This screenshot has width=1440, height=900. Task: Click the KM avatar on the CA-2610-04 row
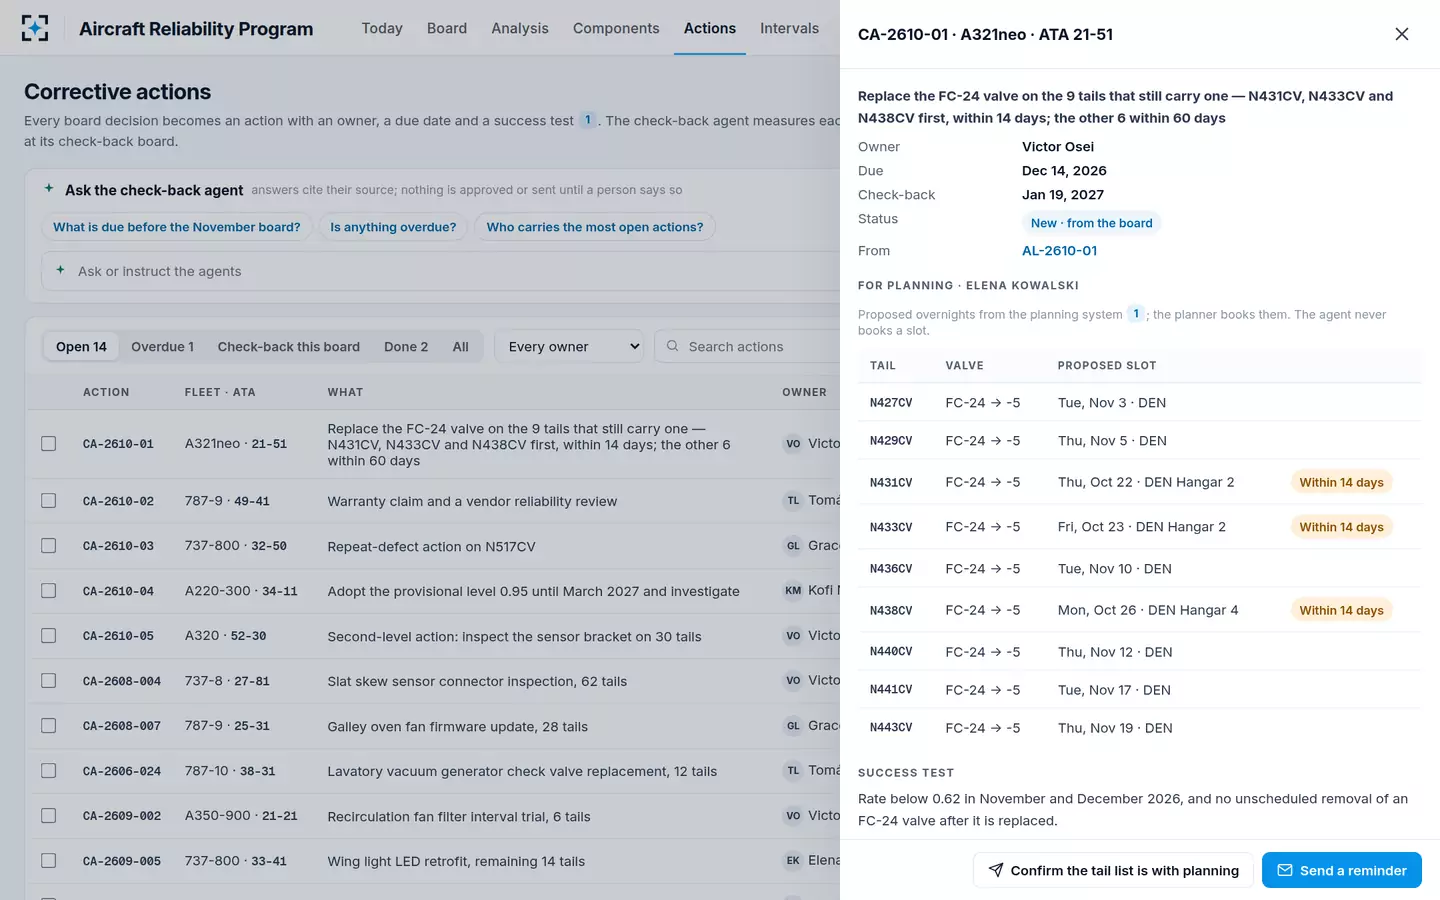coord(793,591)
